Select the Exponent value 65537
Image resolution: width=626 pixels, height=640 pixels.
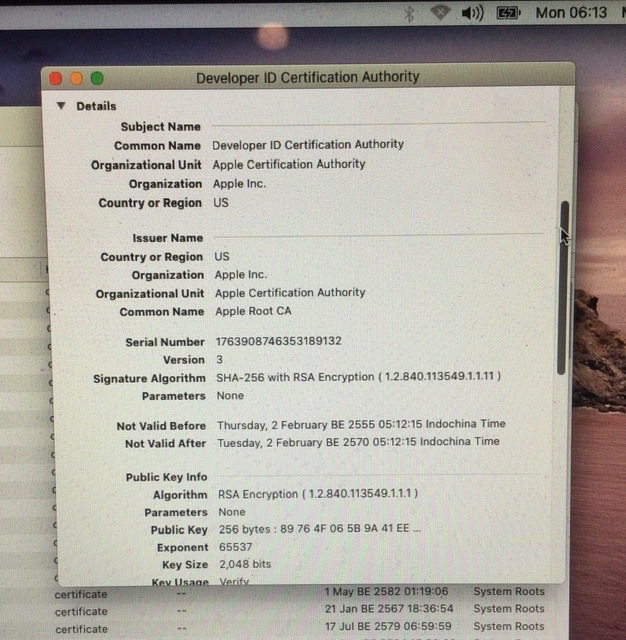[235, 547]
